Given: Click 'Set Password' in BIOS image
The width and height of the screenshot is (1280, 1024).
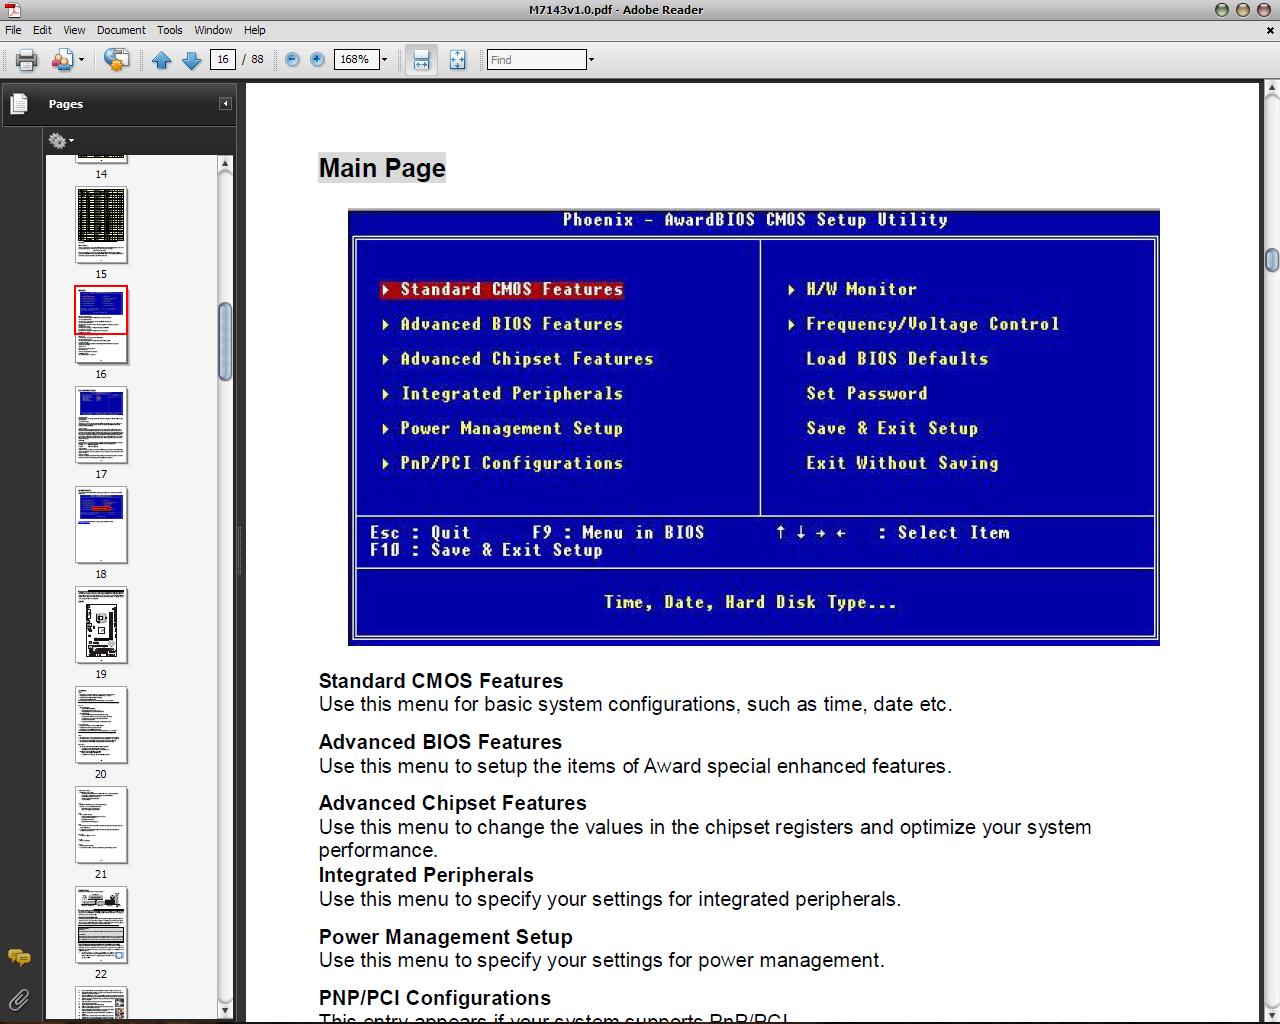Looking at the screenshot, I should (867, 394).
